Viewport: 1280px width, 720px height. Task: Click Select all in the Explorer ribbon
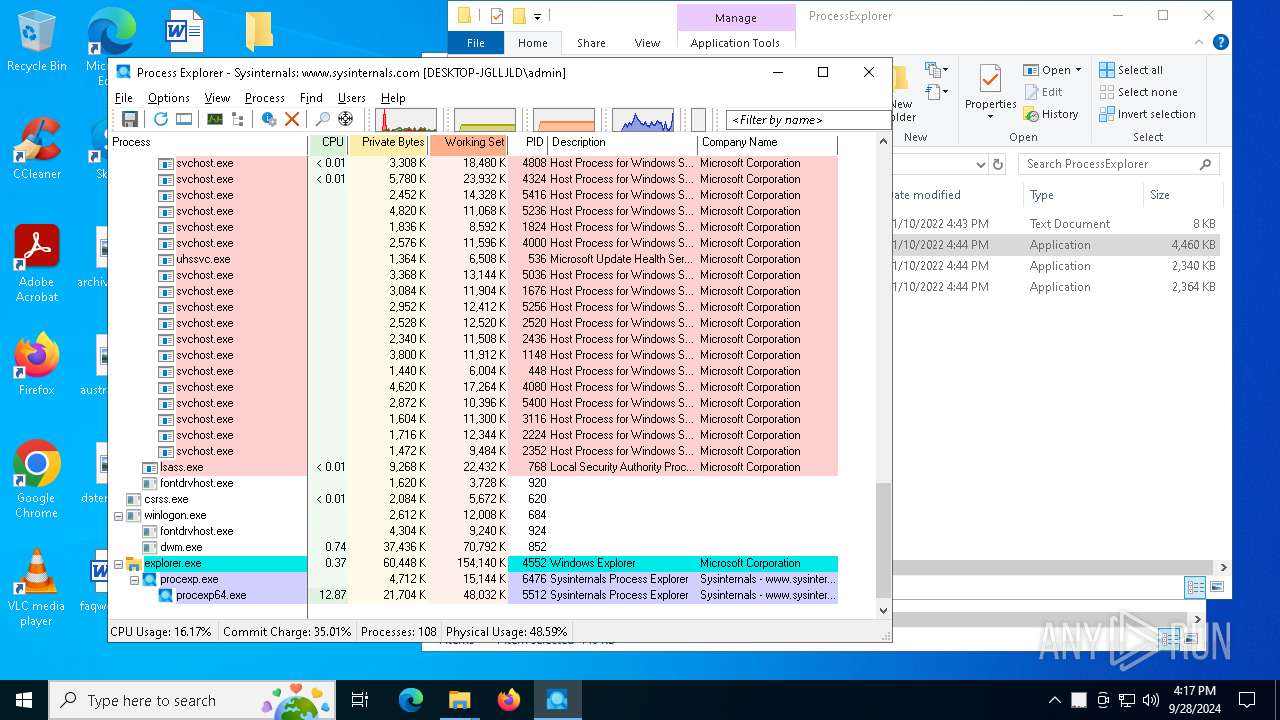(1130, 70)
